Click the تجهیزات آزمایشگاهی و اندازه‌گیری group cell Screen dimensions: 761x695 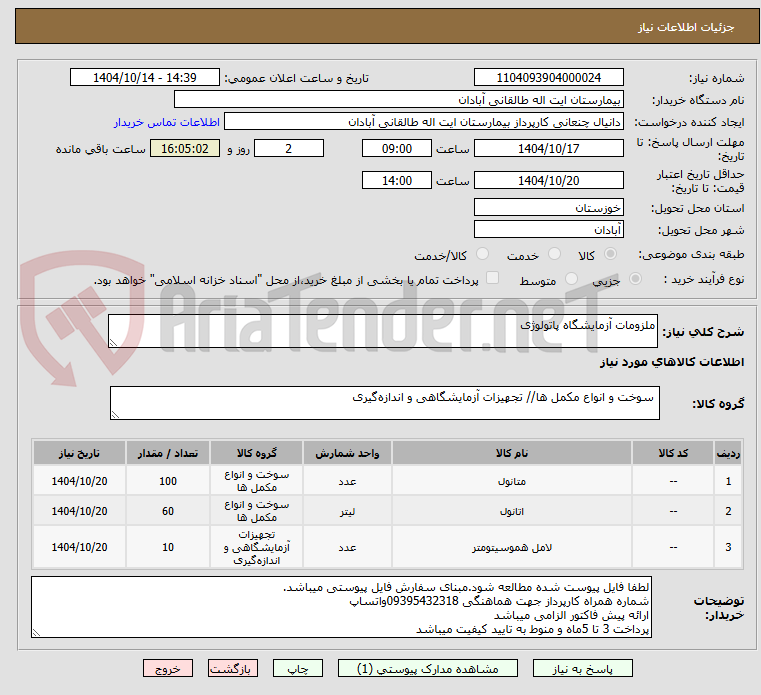(256, 547)
